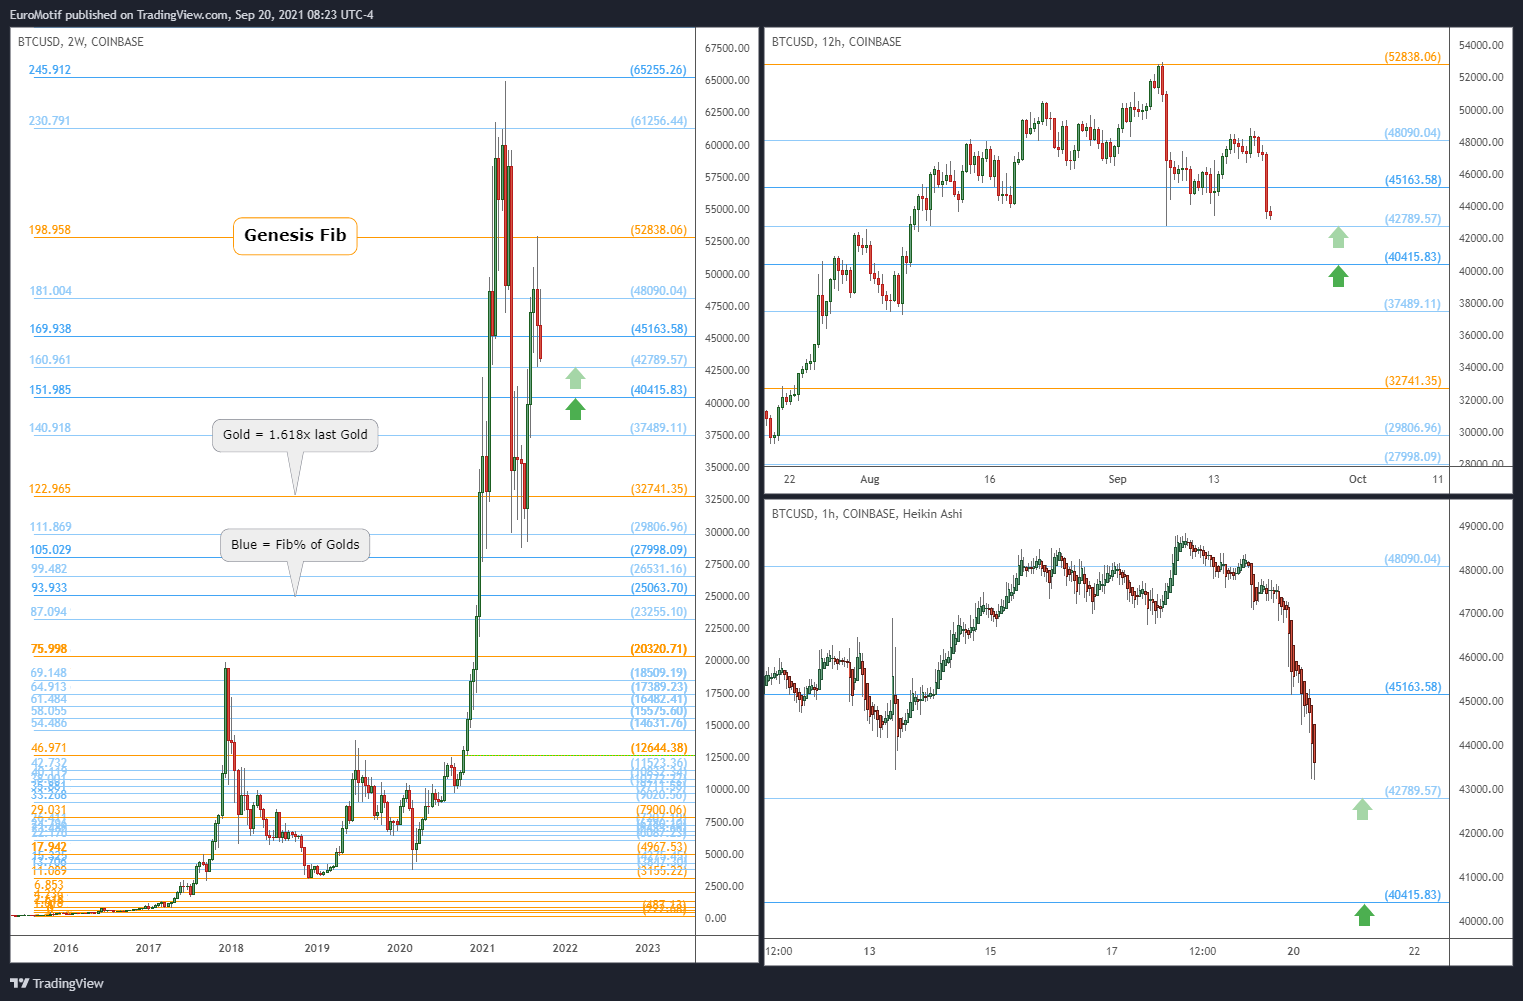This screenshot has height=1001, width=1523.
Task: Select the 46.971 gold fib level label
Action: pyautogui.click(x=49, y=748)
